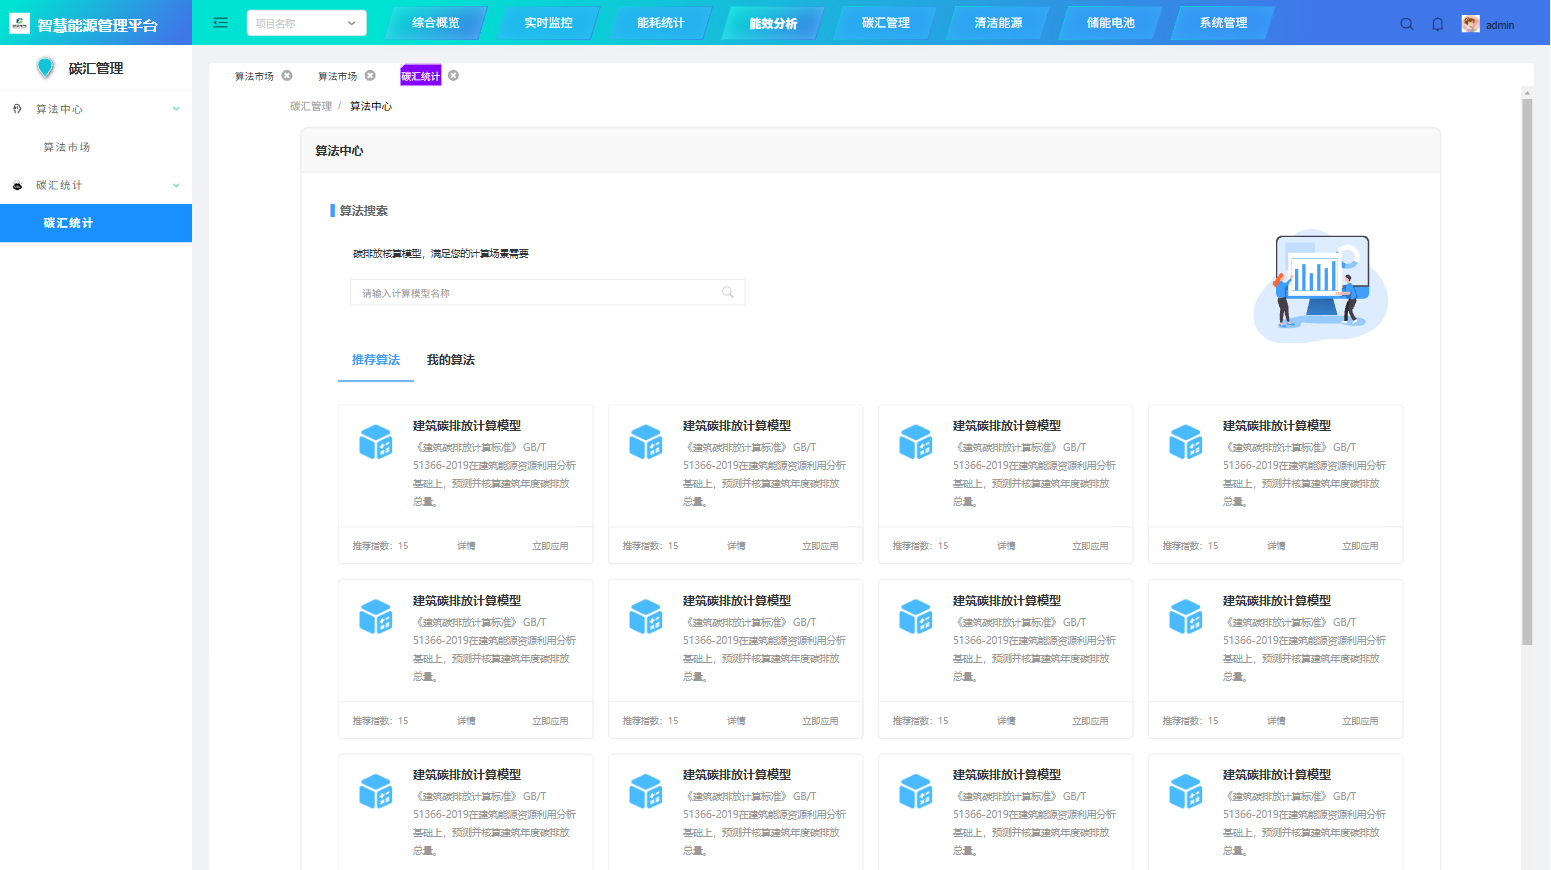Open the notification bell
Image resolution: width=1551 pixels, height=870 pixels.
[1437, 24]
